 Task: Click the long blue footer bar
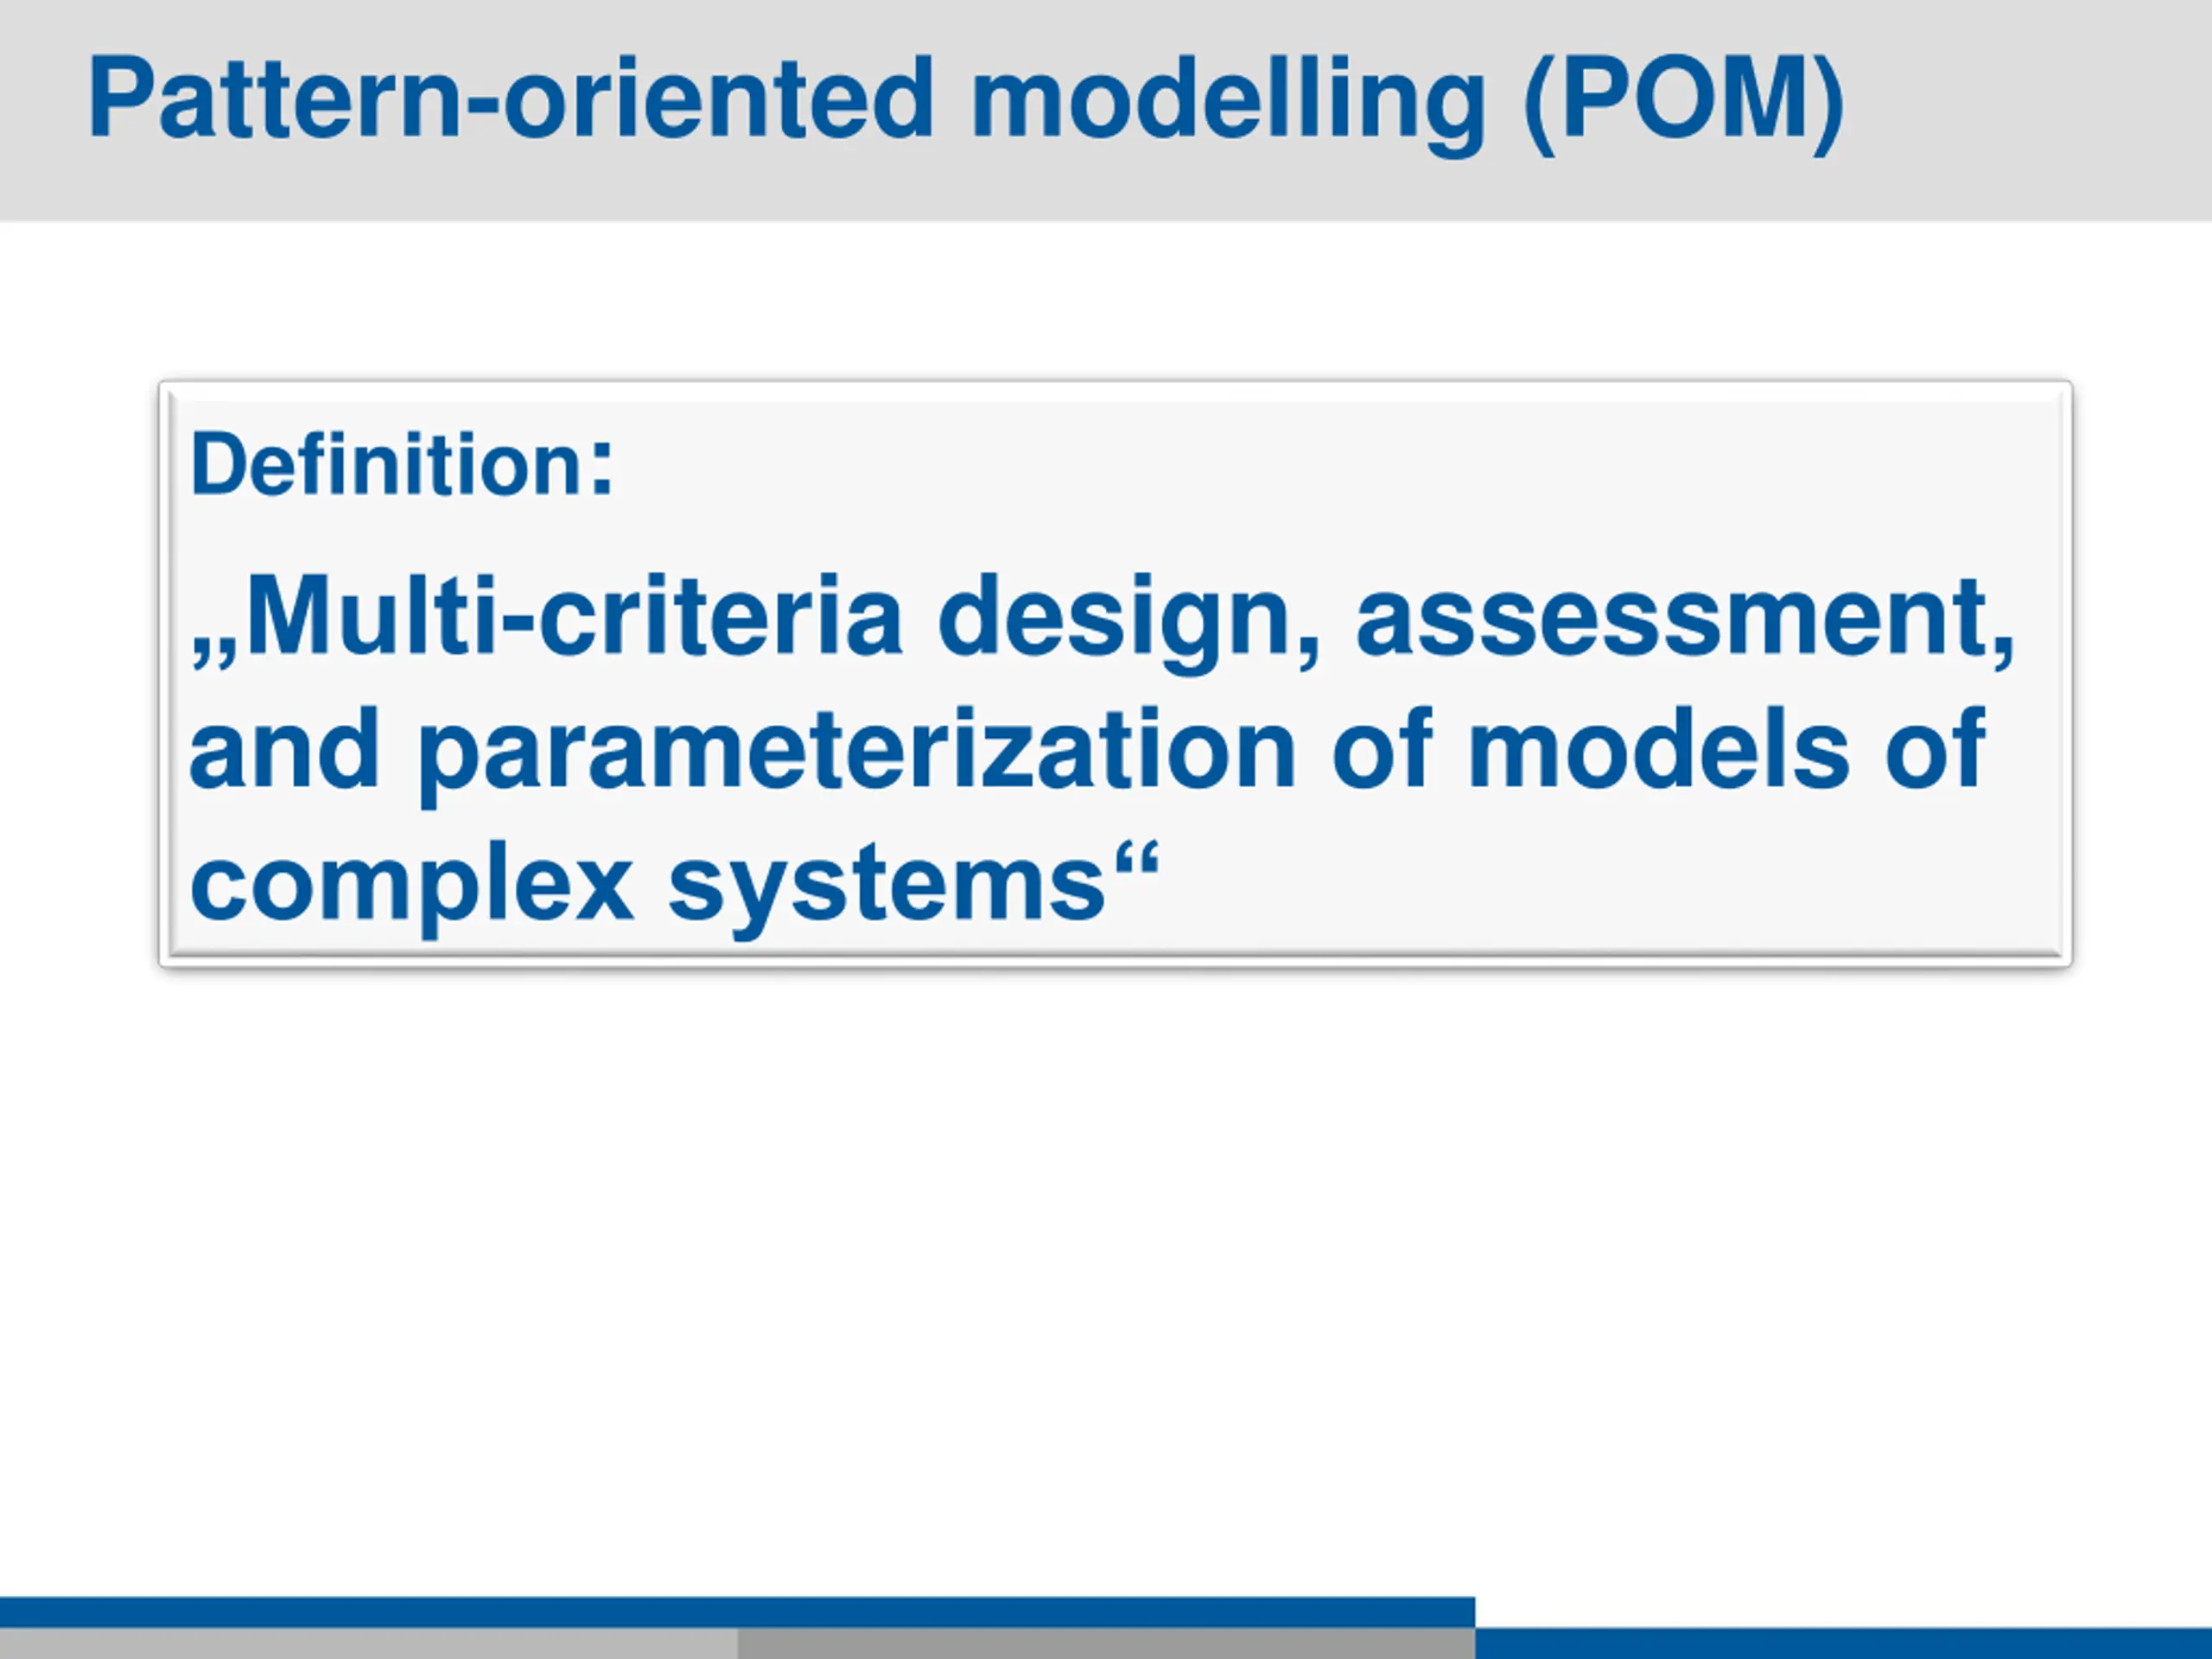737,1611
